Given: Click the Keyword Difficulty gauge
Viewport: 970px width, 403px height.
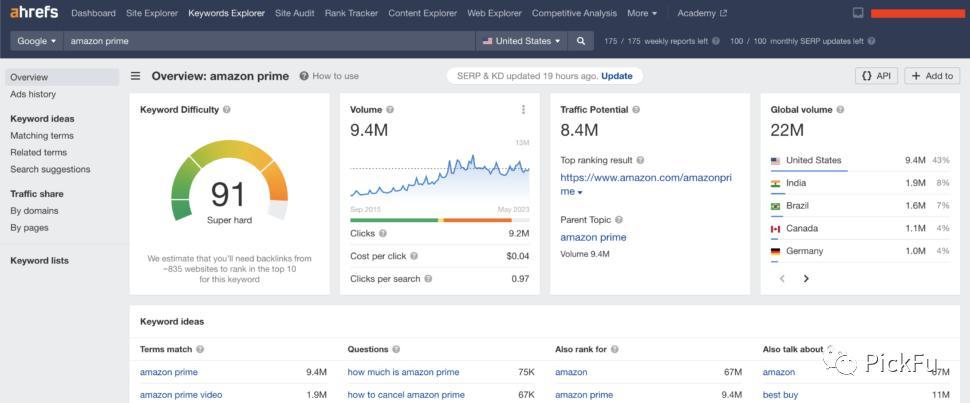Looking at the screenshot, I should 230,181.
